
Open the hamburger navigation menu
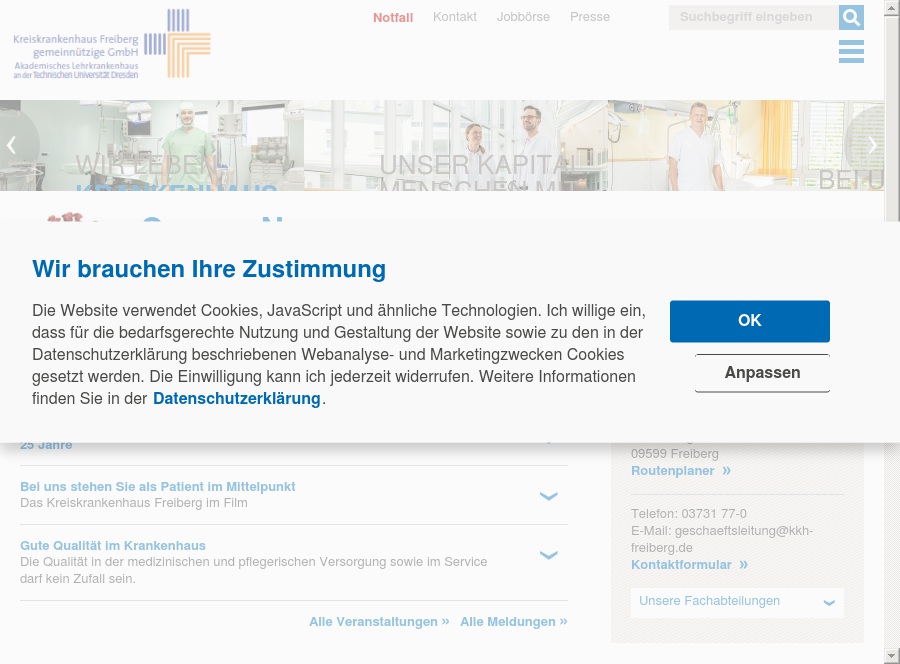pyautogui.click(x=851, y=51)
